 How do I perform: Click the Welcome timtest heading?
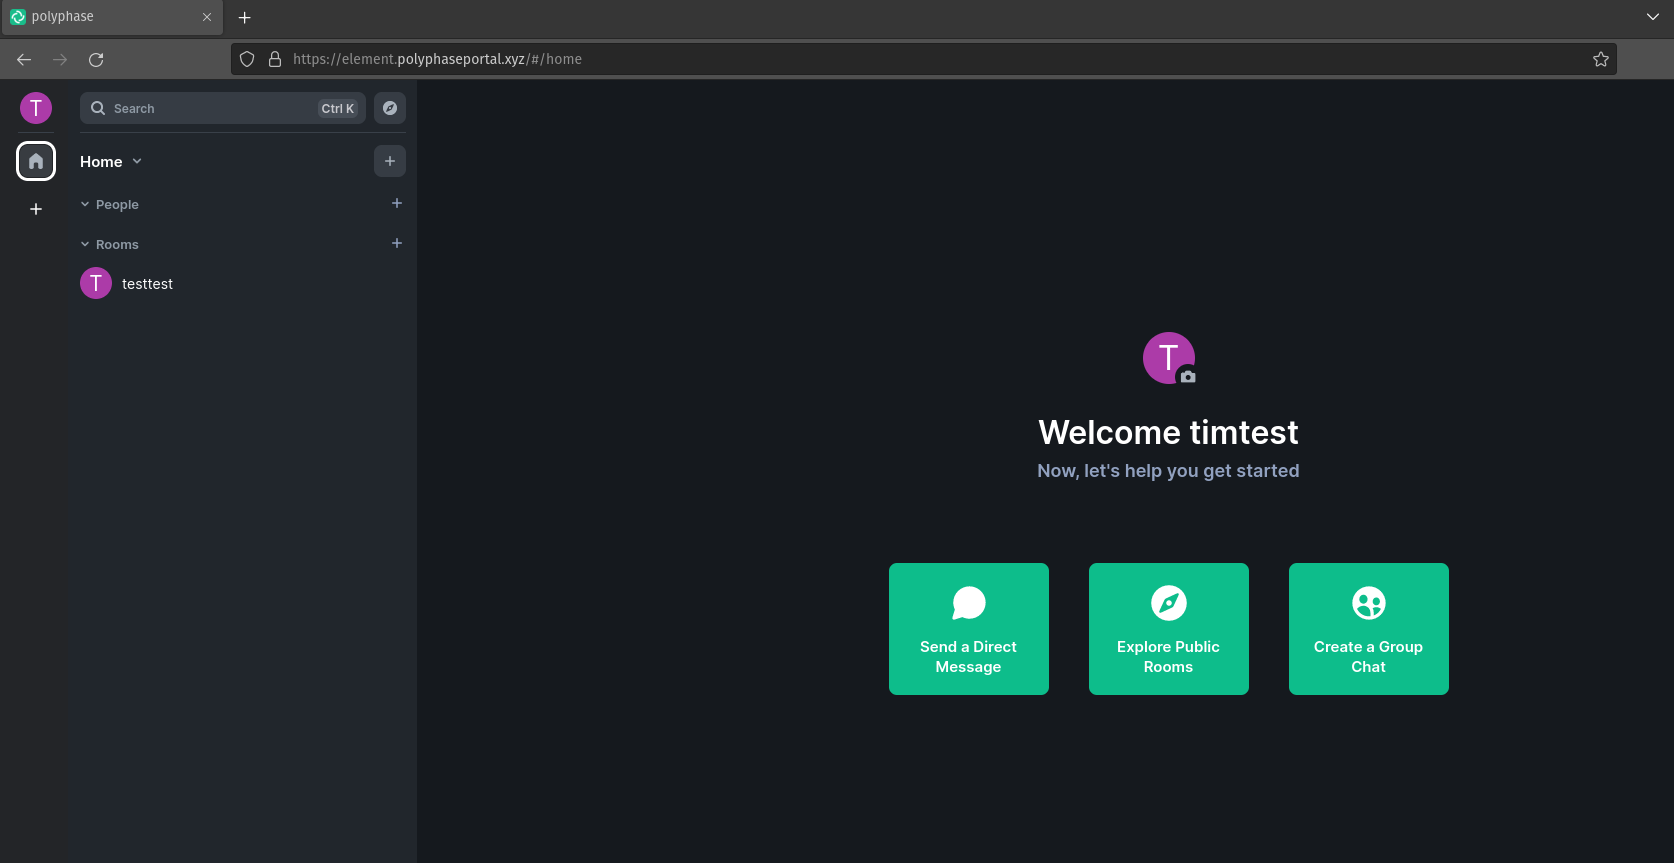tap(1168, 432)
